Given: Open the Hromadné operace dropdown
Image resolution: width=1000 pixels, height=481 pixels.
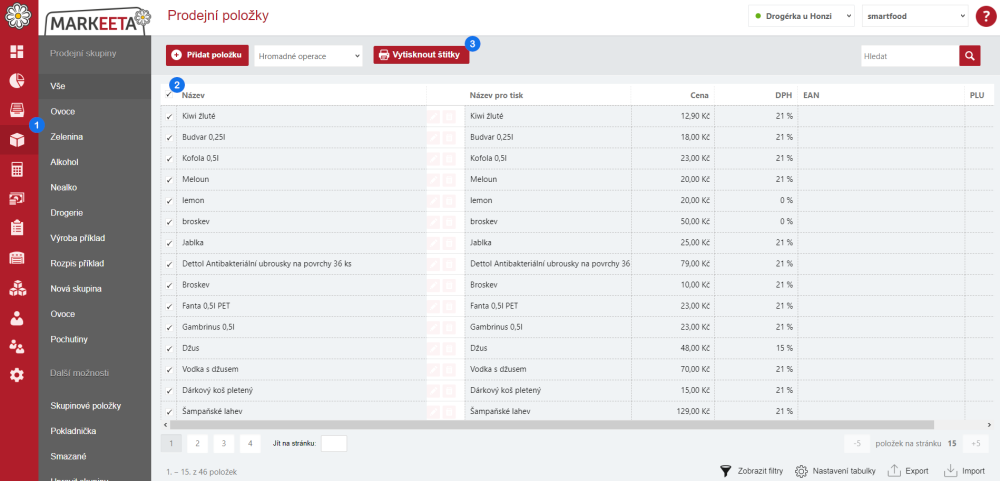Looking at the screenshot, I should click(x=309, y=56).
